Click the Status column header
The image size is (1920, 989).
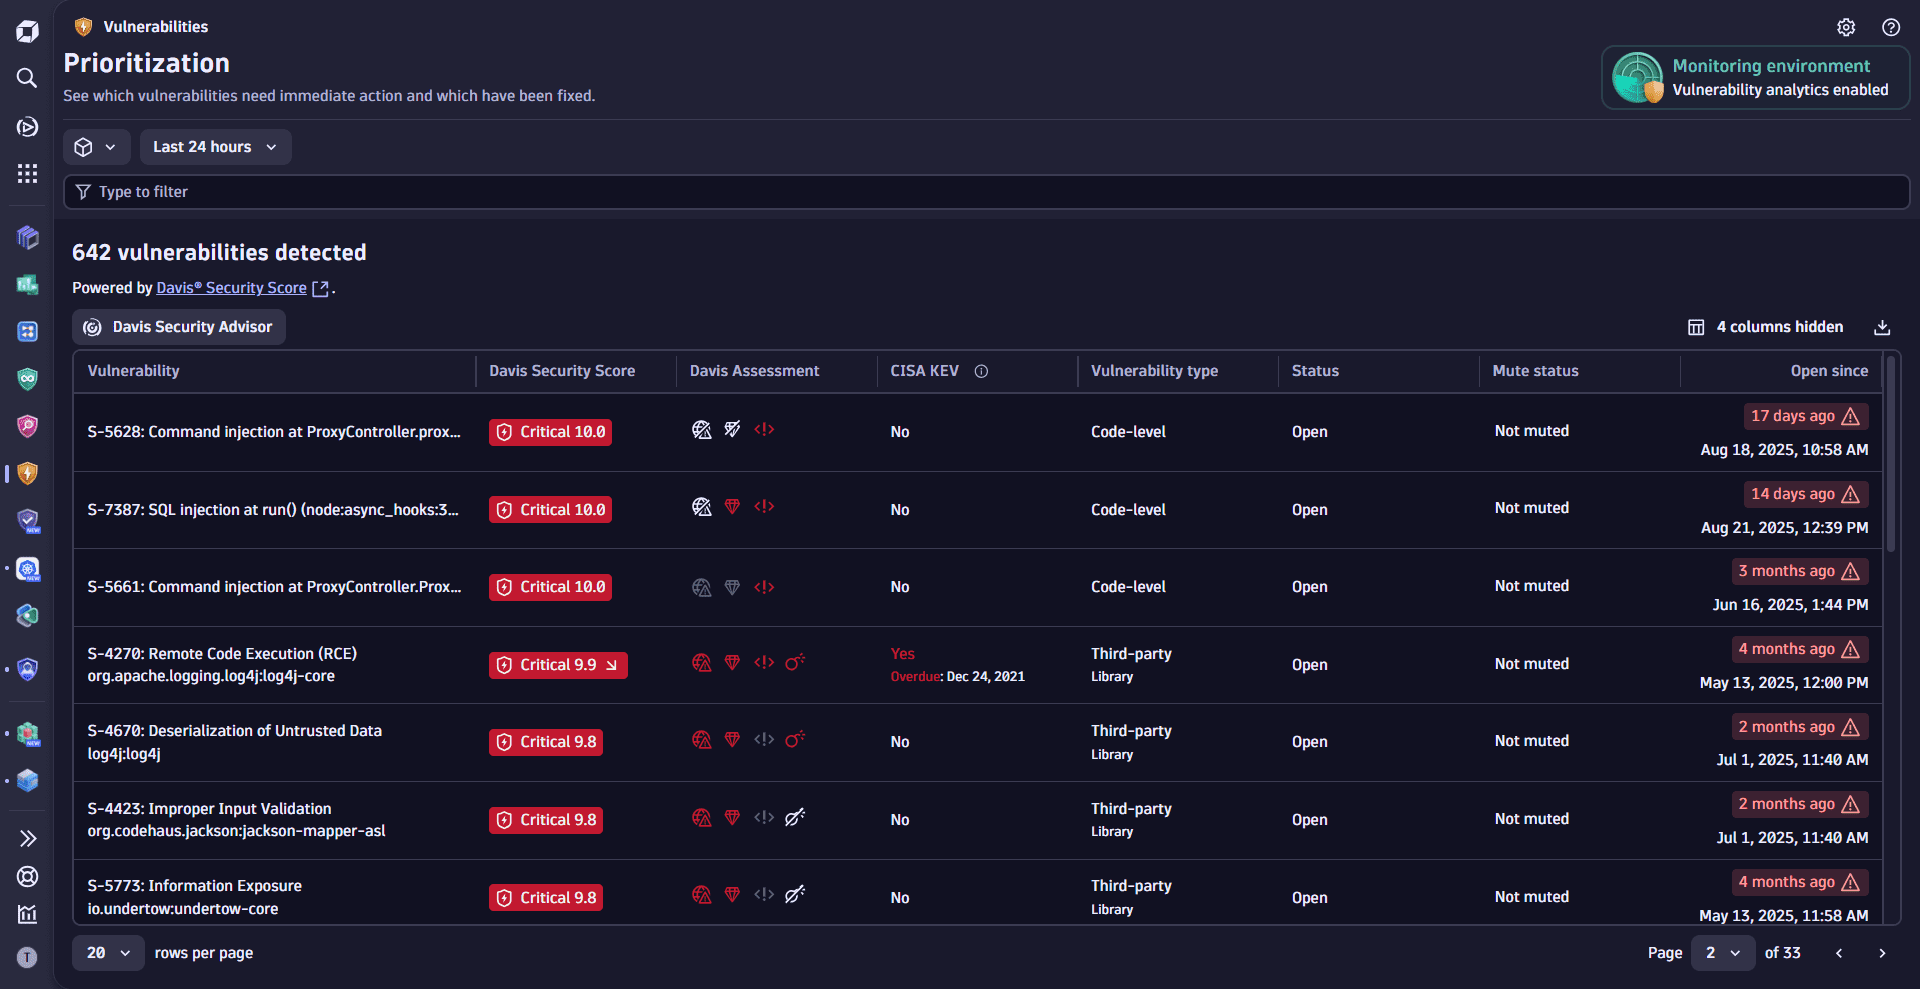pyautogui.click(x=1315, y=371)
